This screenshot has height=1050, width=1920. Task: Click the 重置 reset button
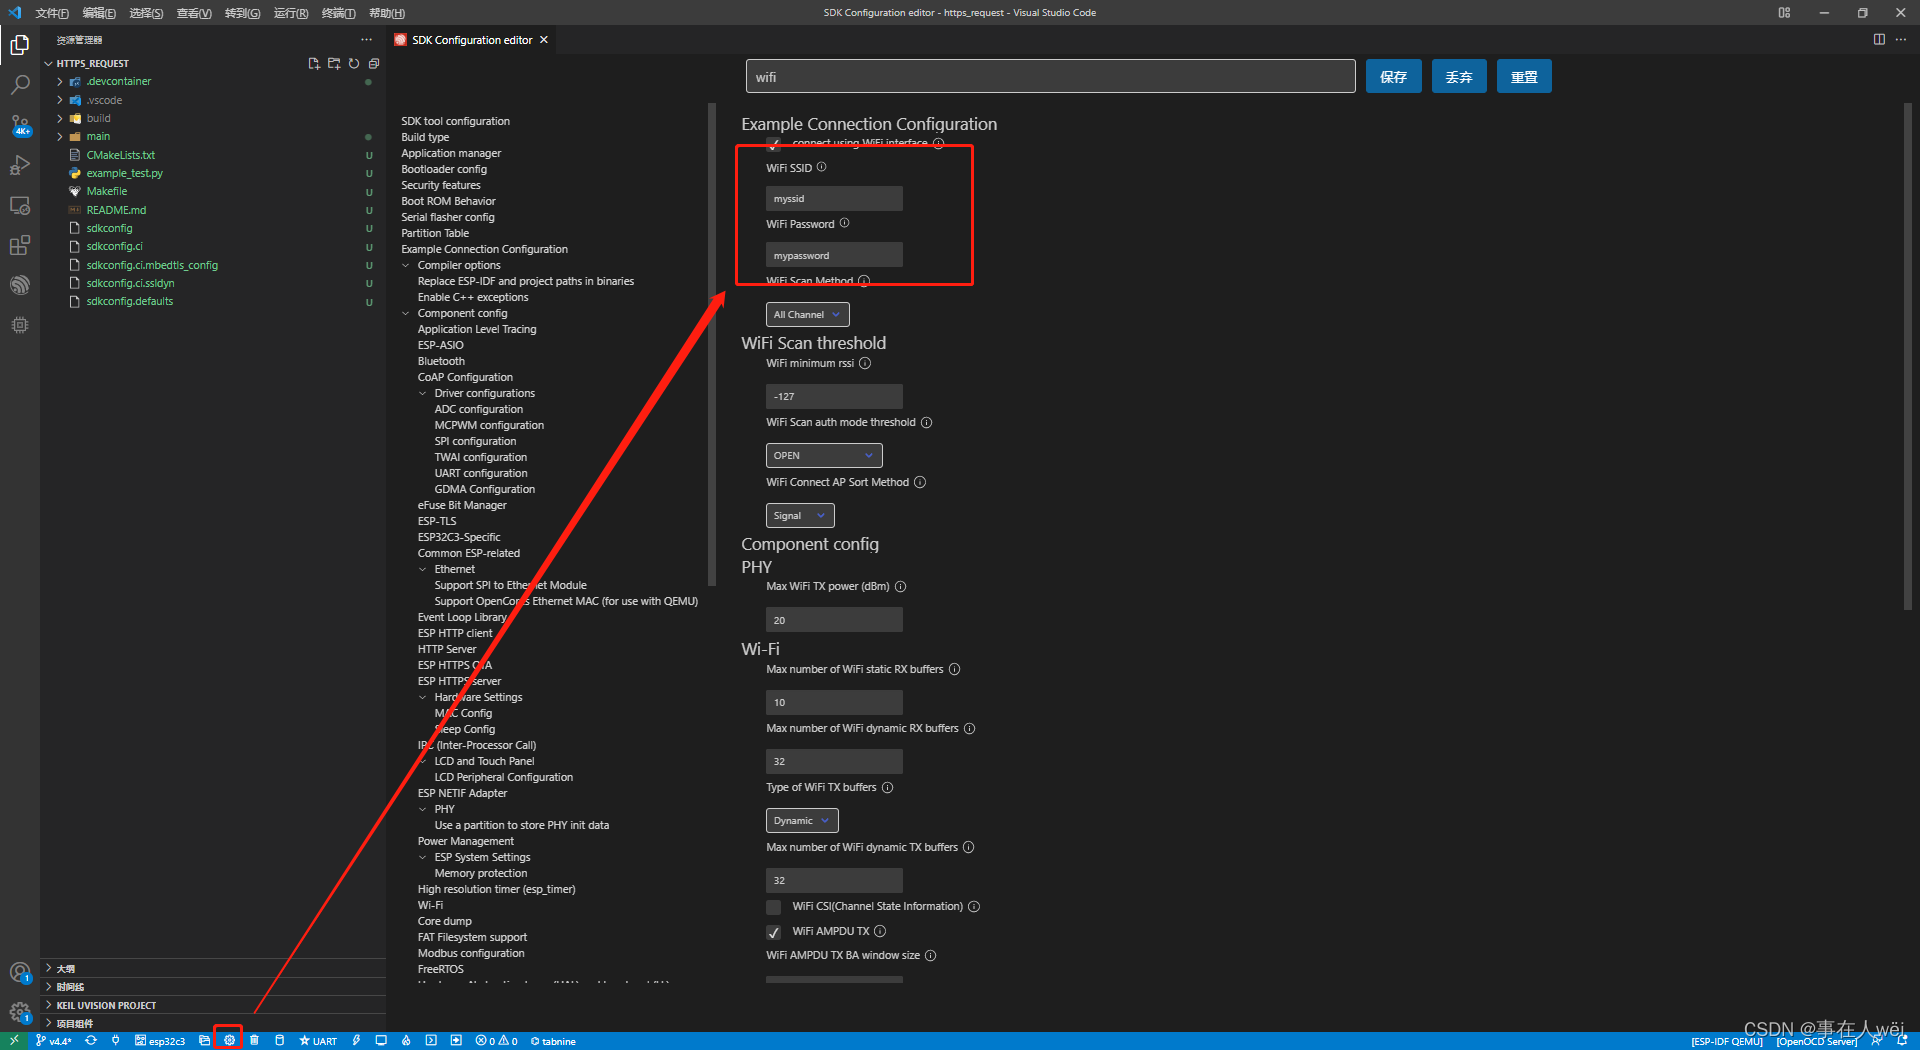point(1524,77)
